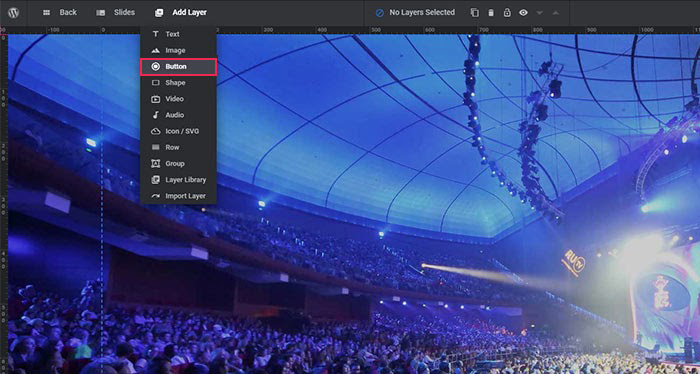Toggle layer visibility eye icon
This screenshot has width=700, height=374.
coord(523,12)
